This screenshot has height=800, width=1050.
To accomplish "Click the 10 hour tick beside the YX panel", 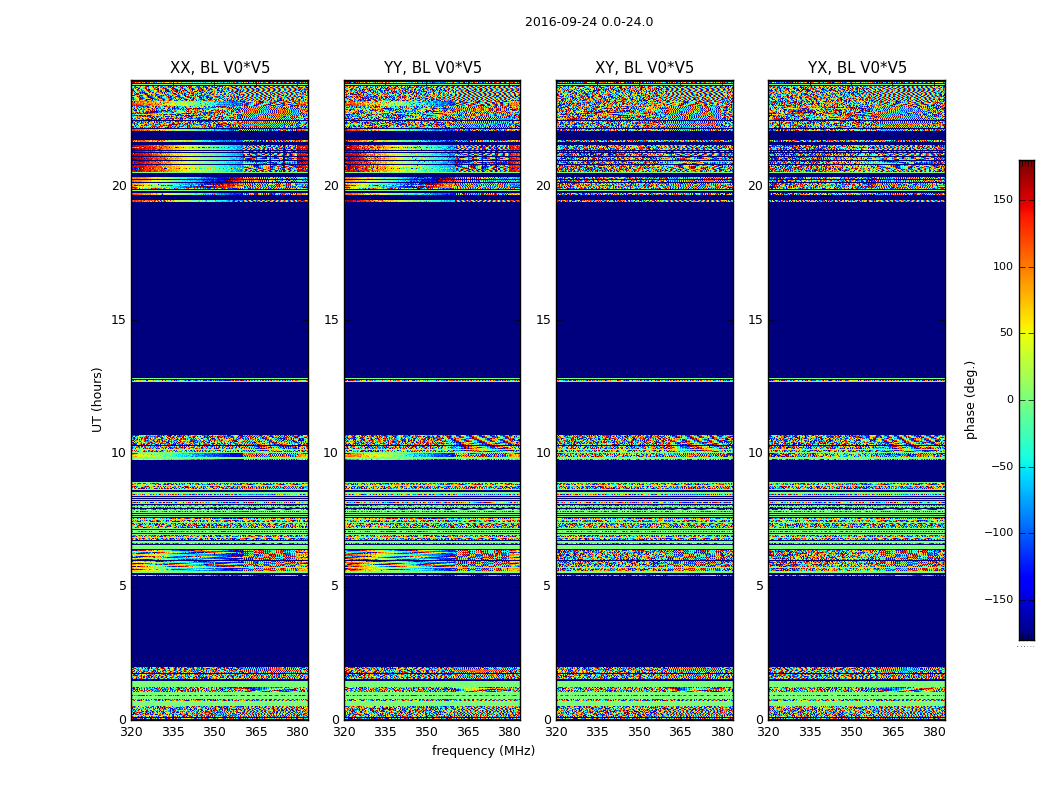I will [756, 453].
